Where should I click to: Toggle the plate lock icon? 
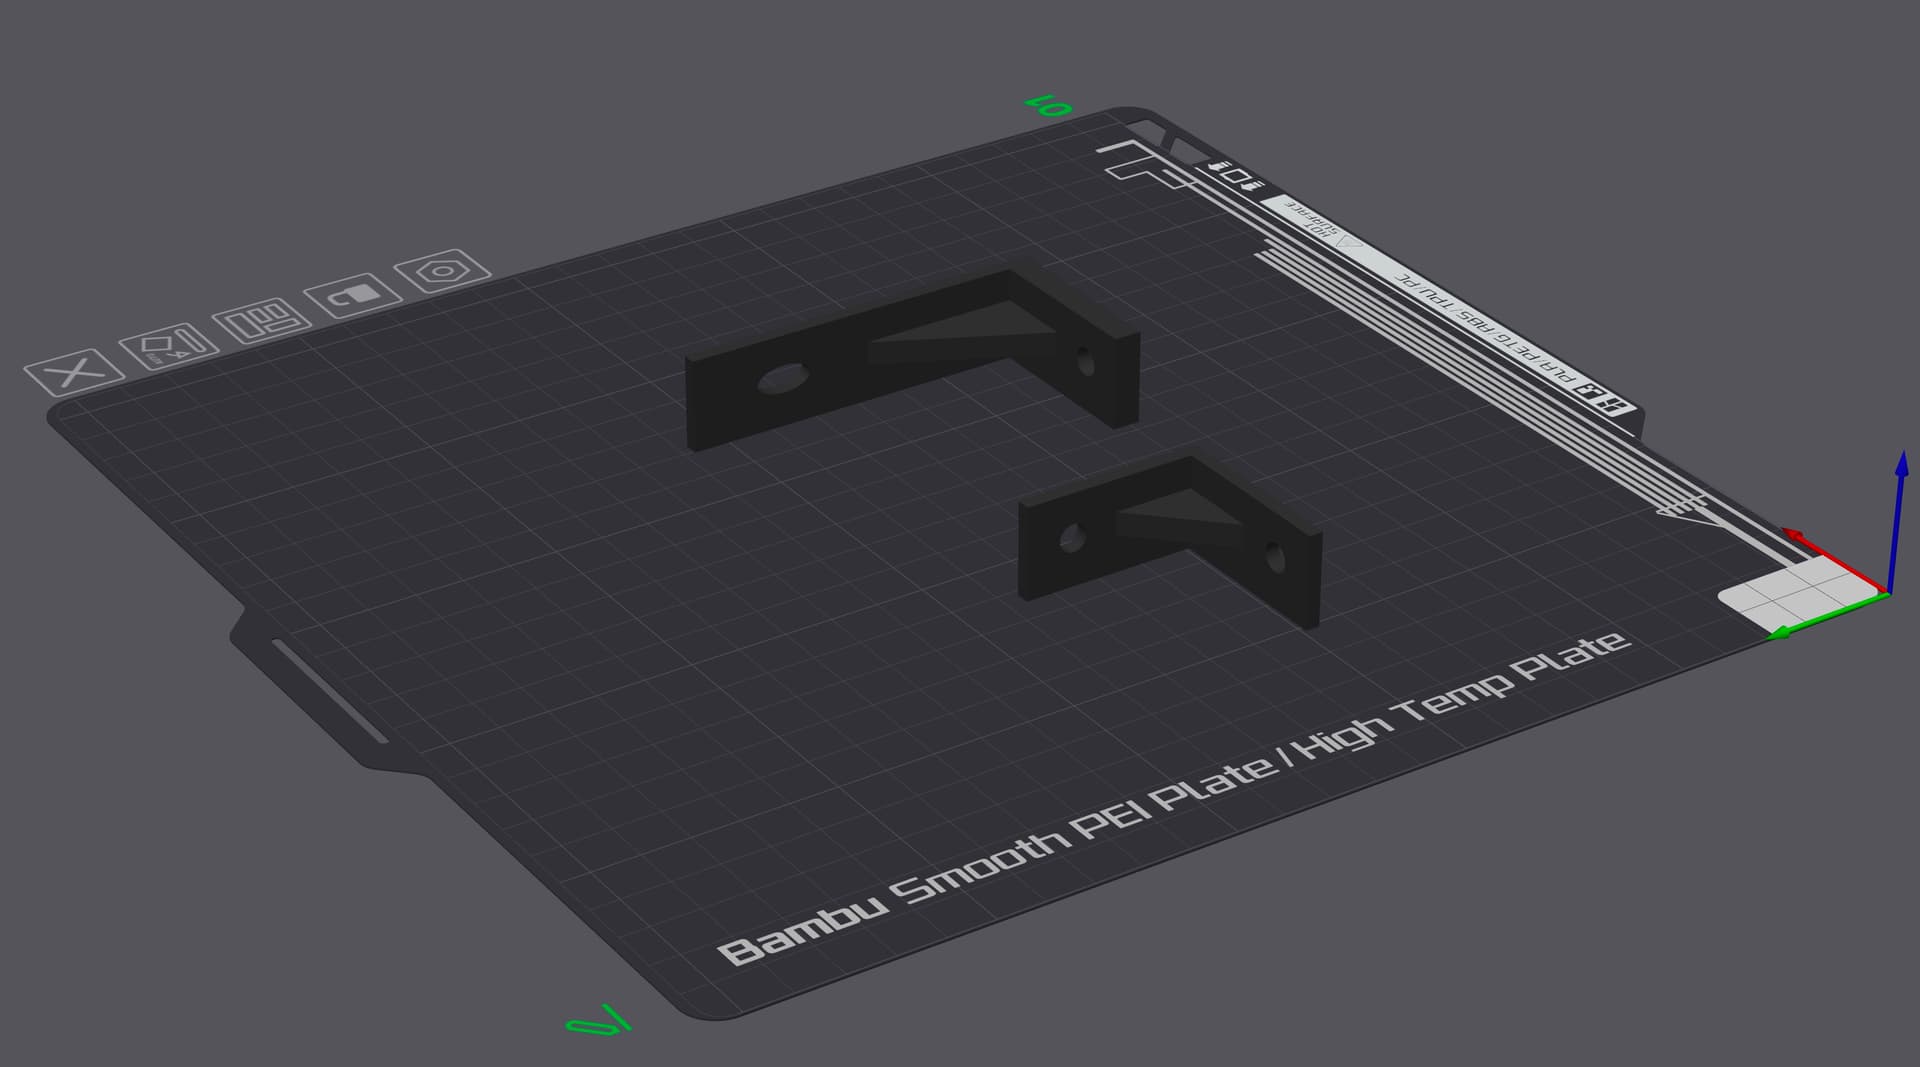[353, 296]
